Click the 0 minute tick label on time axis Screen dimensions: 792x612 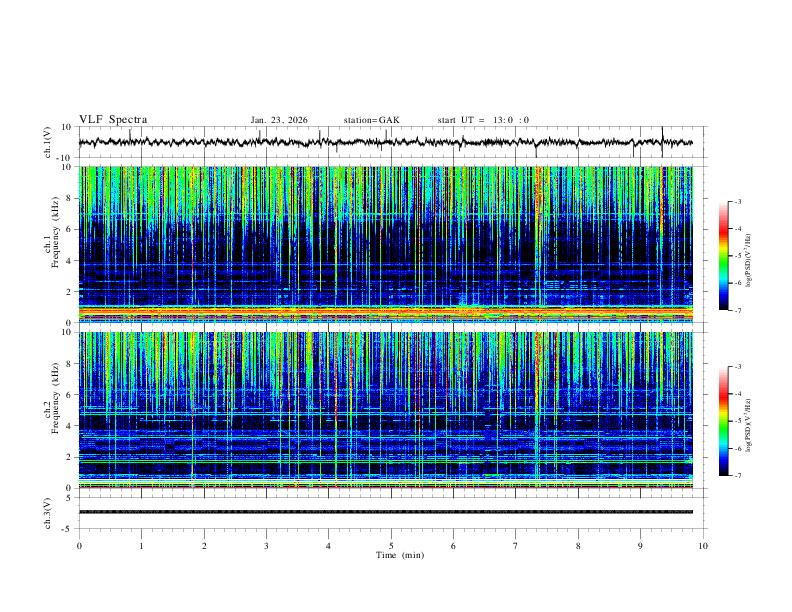tap(79, 546)
